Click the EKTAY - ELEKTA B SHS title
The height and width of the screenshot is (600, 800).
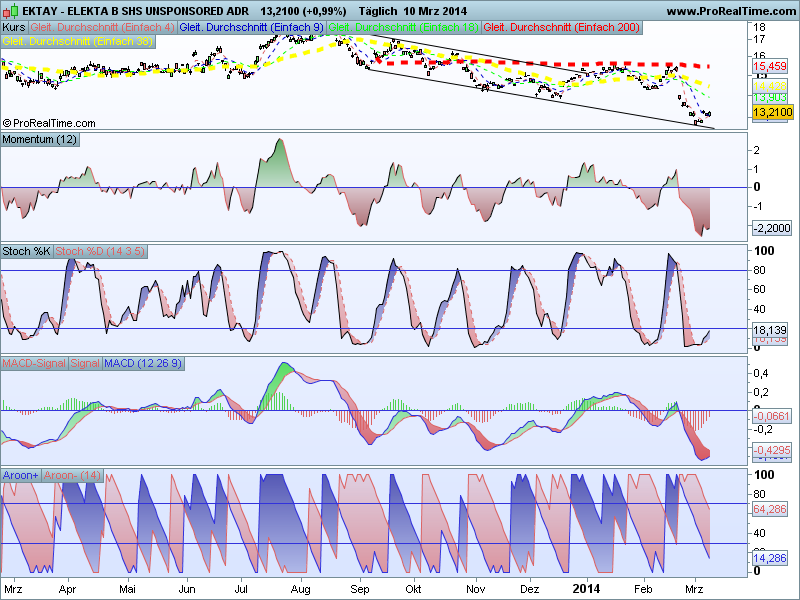pos(135,11)
